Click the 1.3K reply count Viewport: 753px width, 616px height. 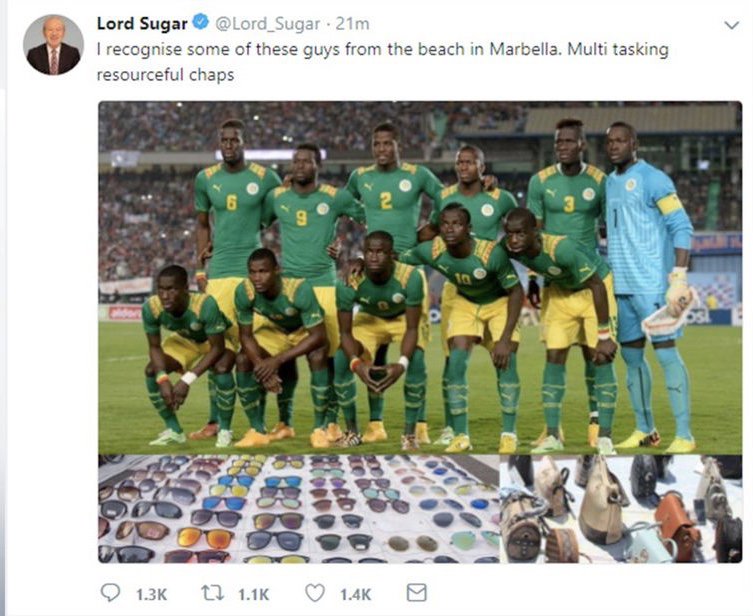pyautogui.click(x=151, y=595)
